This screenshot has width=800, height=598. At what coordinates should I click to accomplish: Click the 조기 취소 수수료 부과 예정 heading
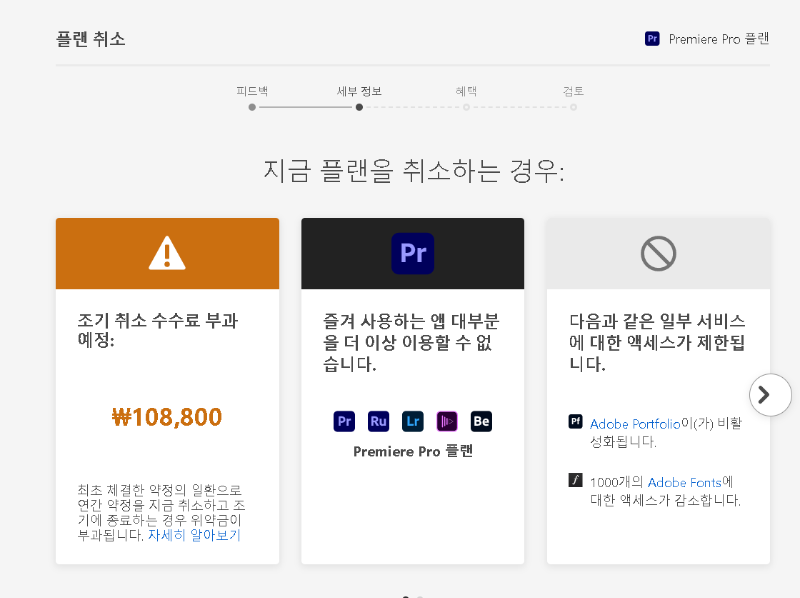point(158,330)
